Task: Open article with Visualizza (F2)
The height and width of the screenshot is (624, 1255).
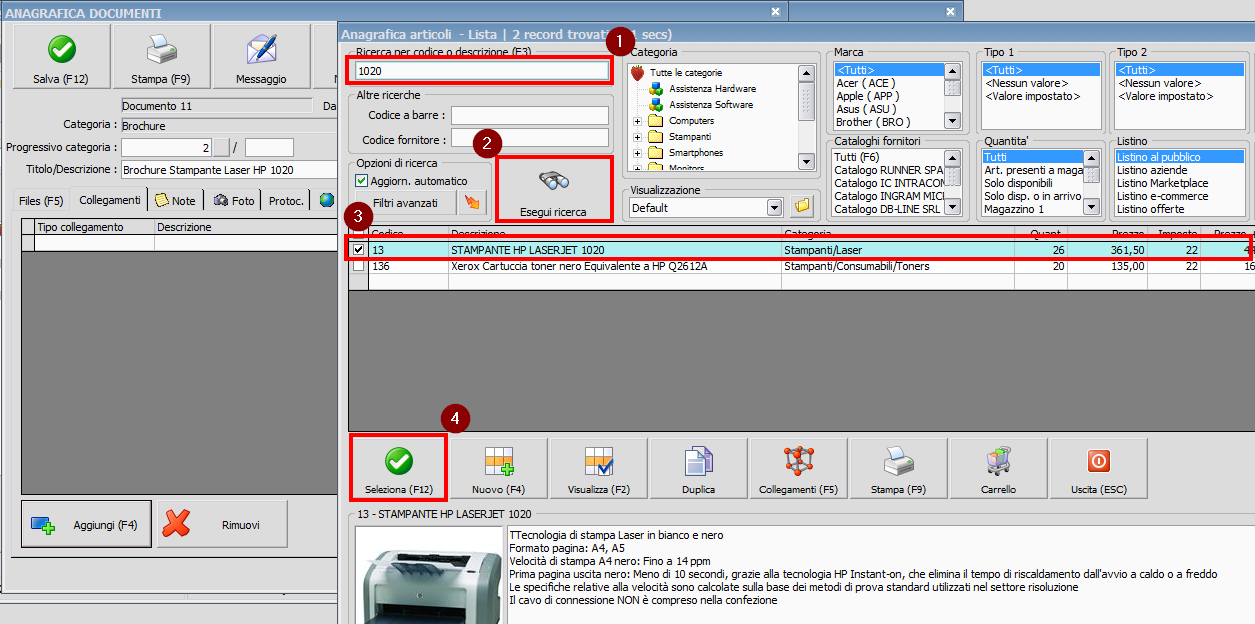Action: [599, 468]
